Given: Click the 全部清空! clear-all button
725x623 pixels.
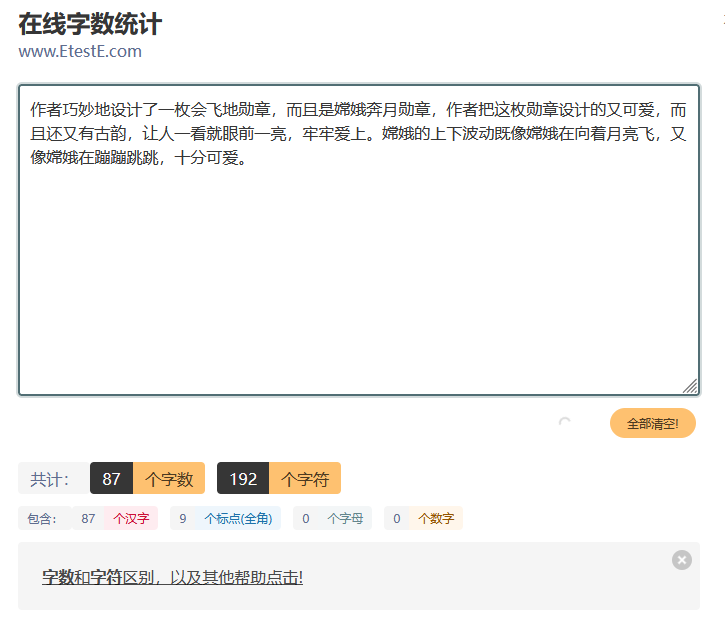Looking at the screenshot, I should (652, 423).
